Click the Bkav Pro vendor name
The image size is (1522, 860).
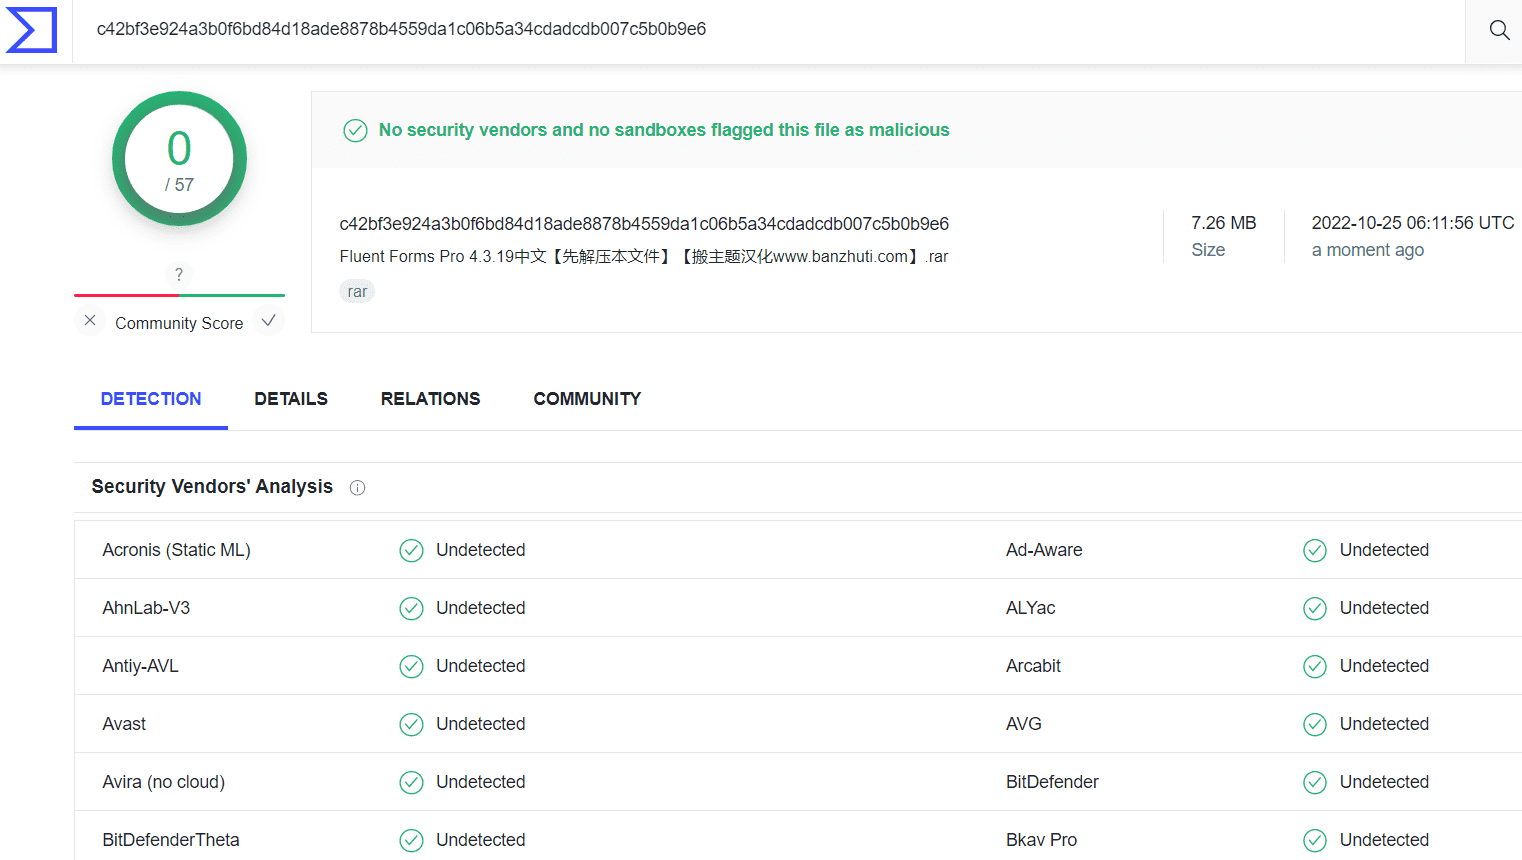click(1041, 840)
